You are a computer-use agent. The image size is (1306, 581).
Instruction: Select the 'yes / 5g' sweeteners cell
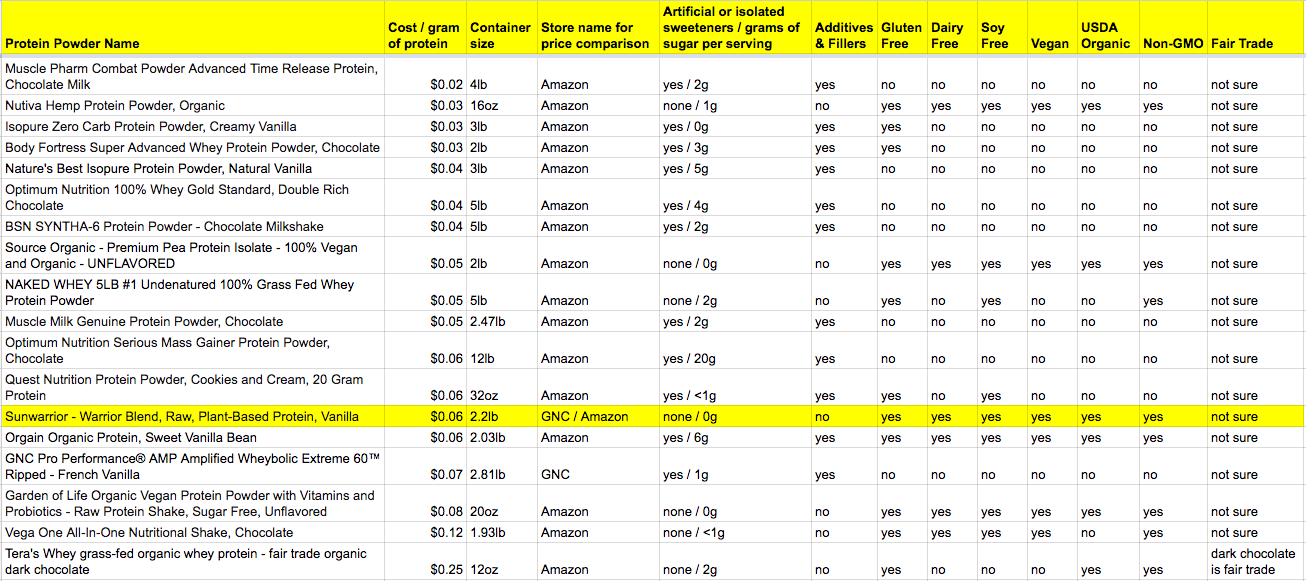(x=734, y=168)
